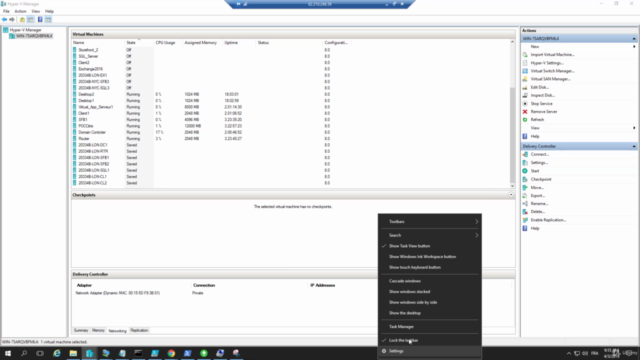Click Rename... in the Actions pane
Viewport: 640px width, 360px height.
539,204
